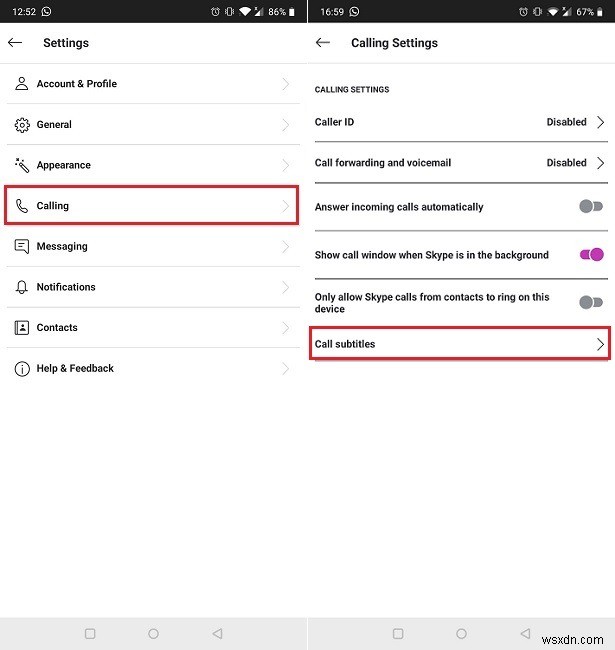Toggle Only allow Skype calls from contacts

click(591, 302)
